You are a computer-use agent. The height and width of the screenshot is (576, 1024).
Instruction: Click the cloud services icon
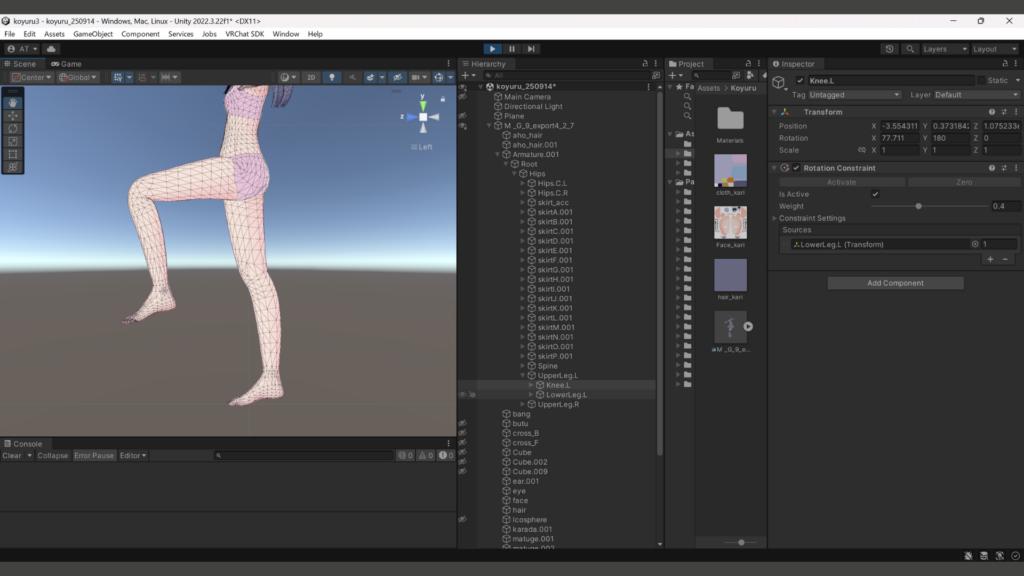tap(51, 48)
